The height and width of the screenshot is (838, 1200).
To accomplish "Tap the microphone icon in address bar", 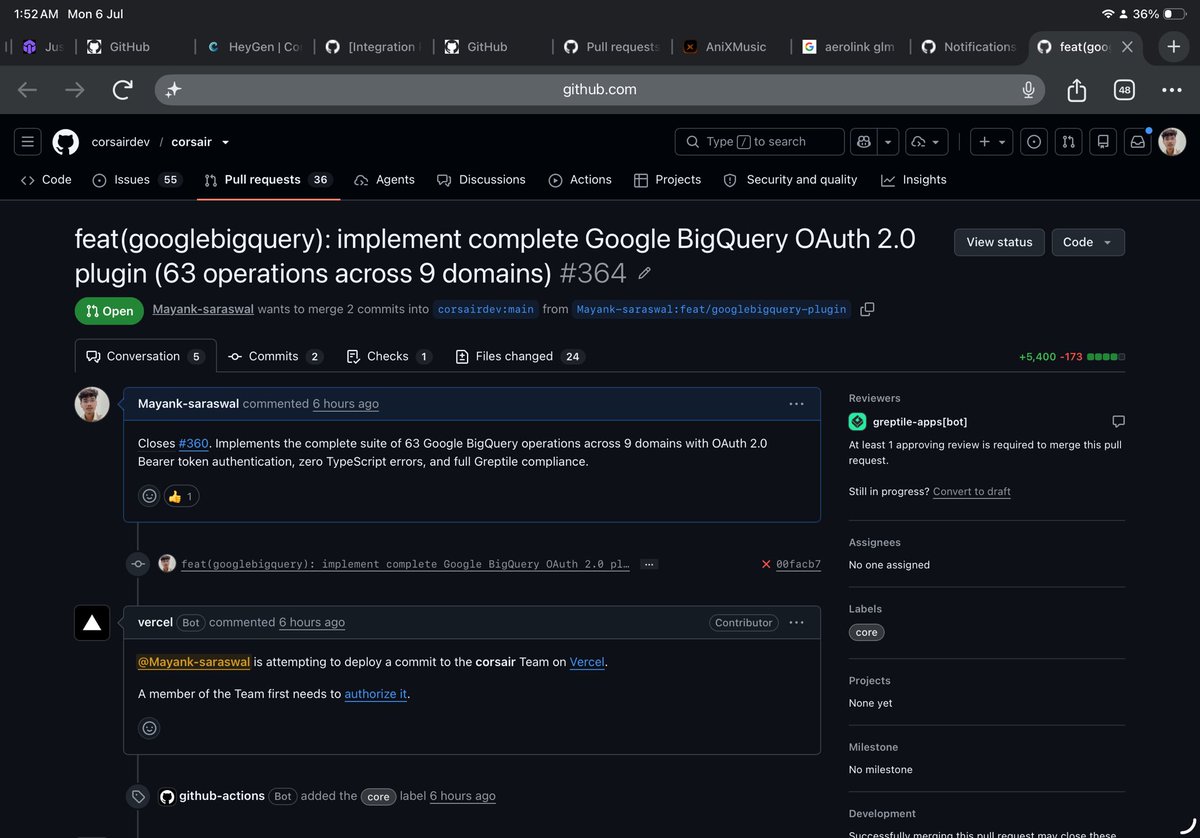I will (x=1028, y=90).
